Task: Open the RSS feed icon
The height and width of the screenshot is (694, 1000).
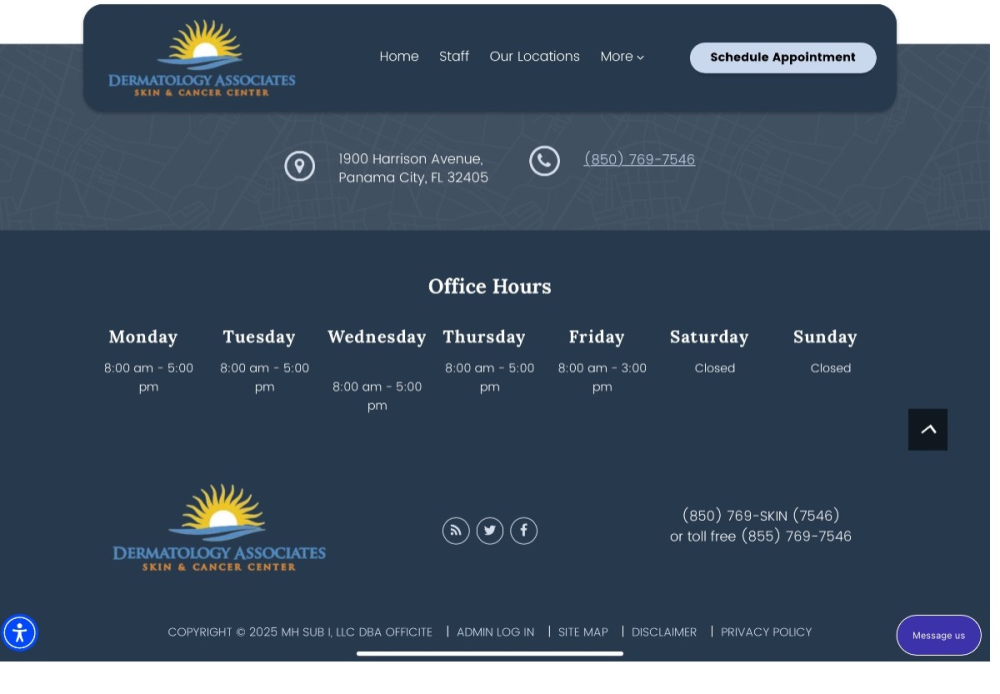Action: pyautogui.click(x=456, y=531)
